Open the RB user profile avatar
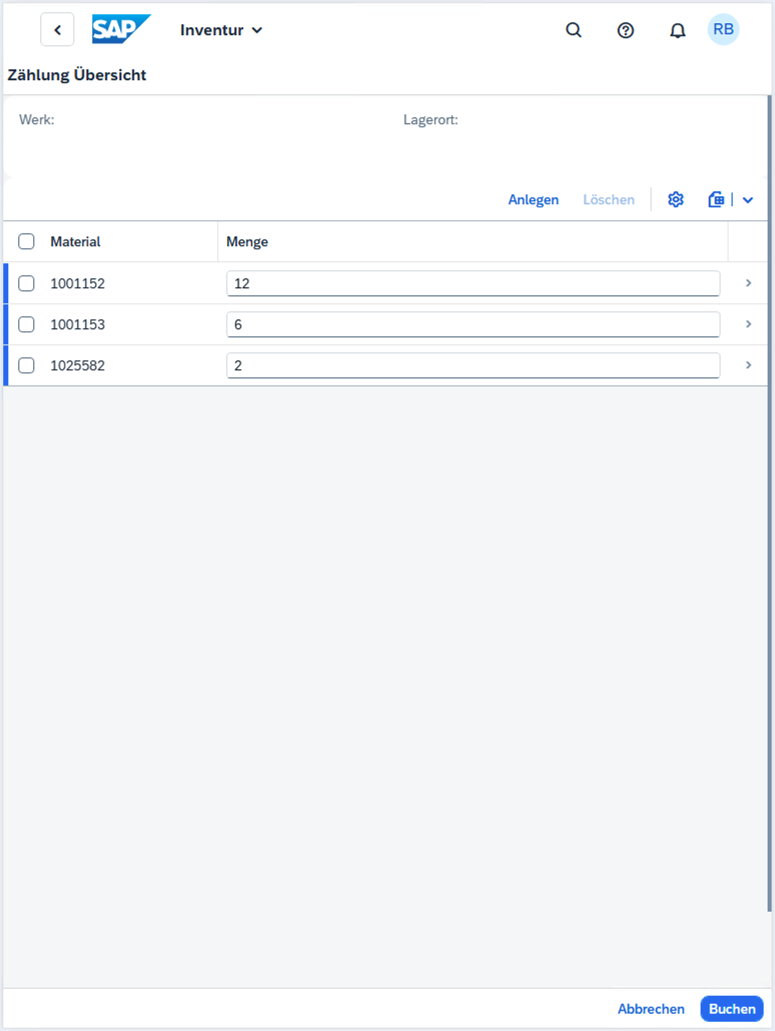The width and height of the screenshot is (775, 1031). pyautogui.click(x=723, y=30)
